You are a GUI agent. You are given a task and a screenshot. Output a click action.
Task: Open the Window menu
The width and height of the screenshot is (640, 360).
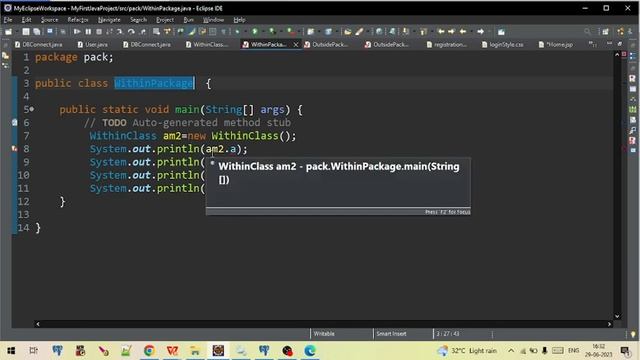pyautogui.click(x=213, y=20)
